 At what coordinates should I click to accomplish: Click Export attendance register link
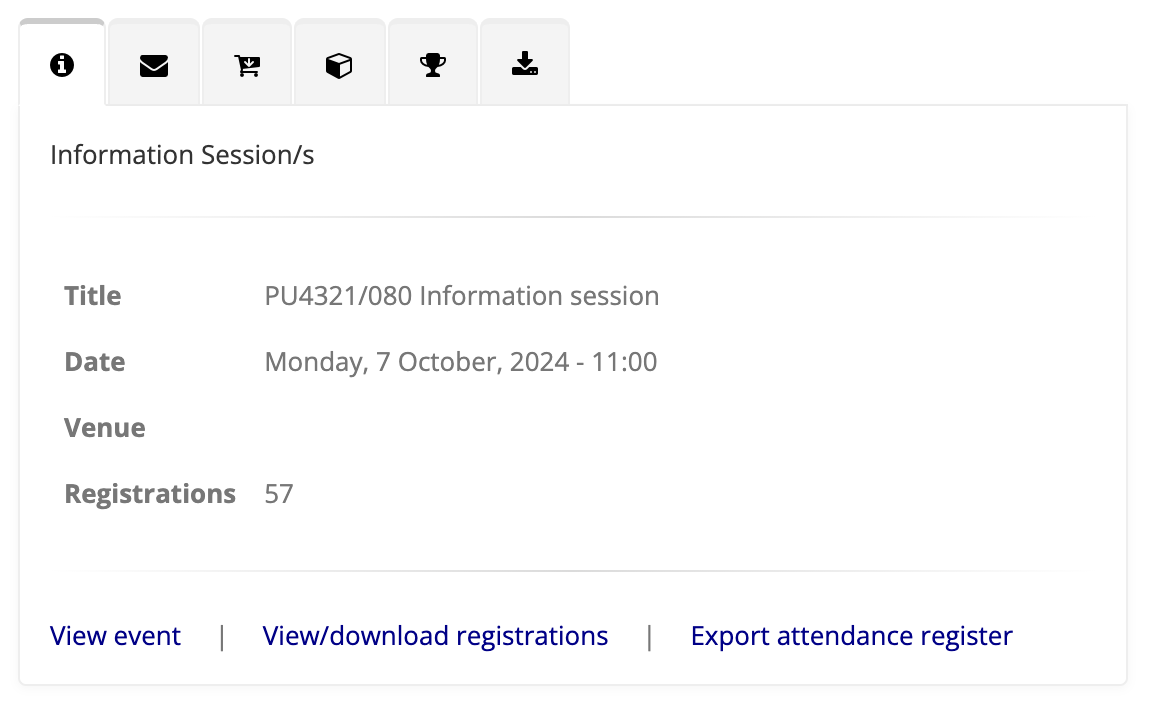(851, 636)
